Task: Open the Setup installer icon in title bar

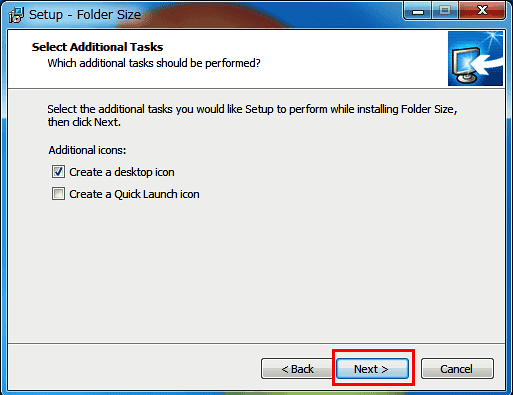Action: 16,15
